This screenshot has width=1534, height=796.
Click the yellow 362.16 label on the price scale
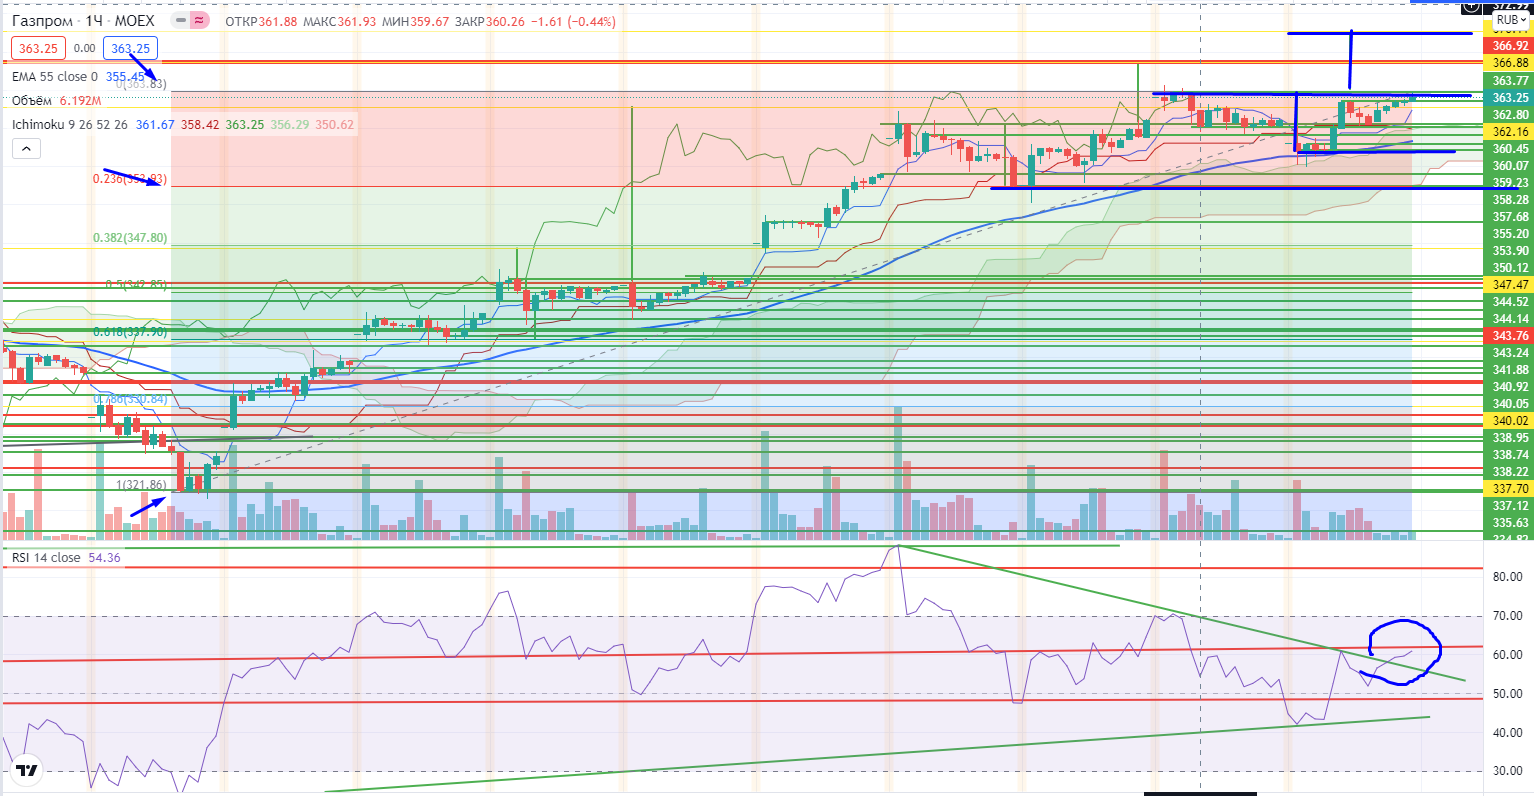1510,132
